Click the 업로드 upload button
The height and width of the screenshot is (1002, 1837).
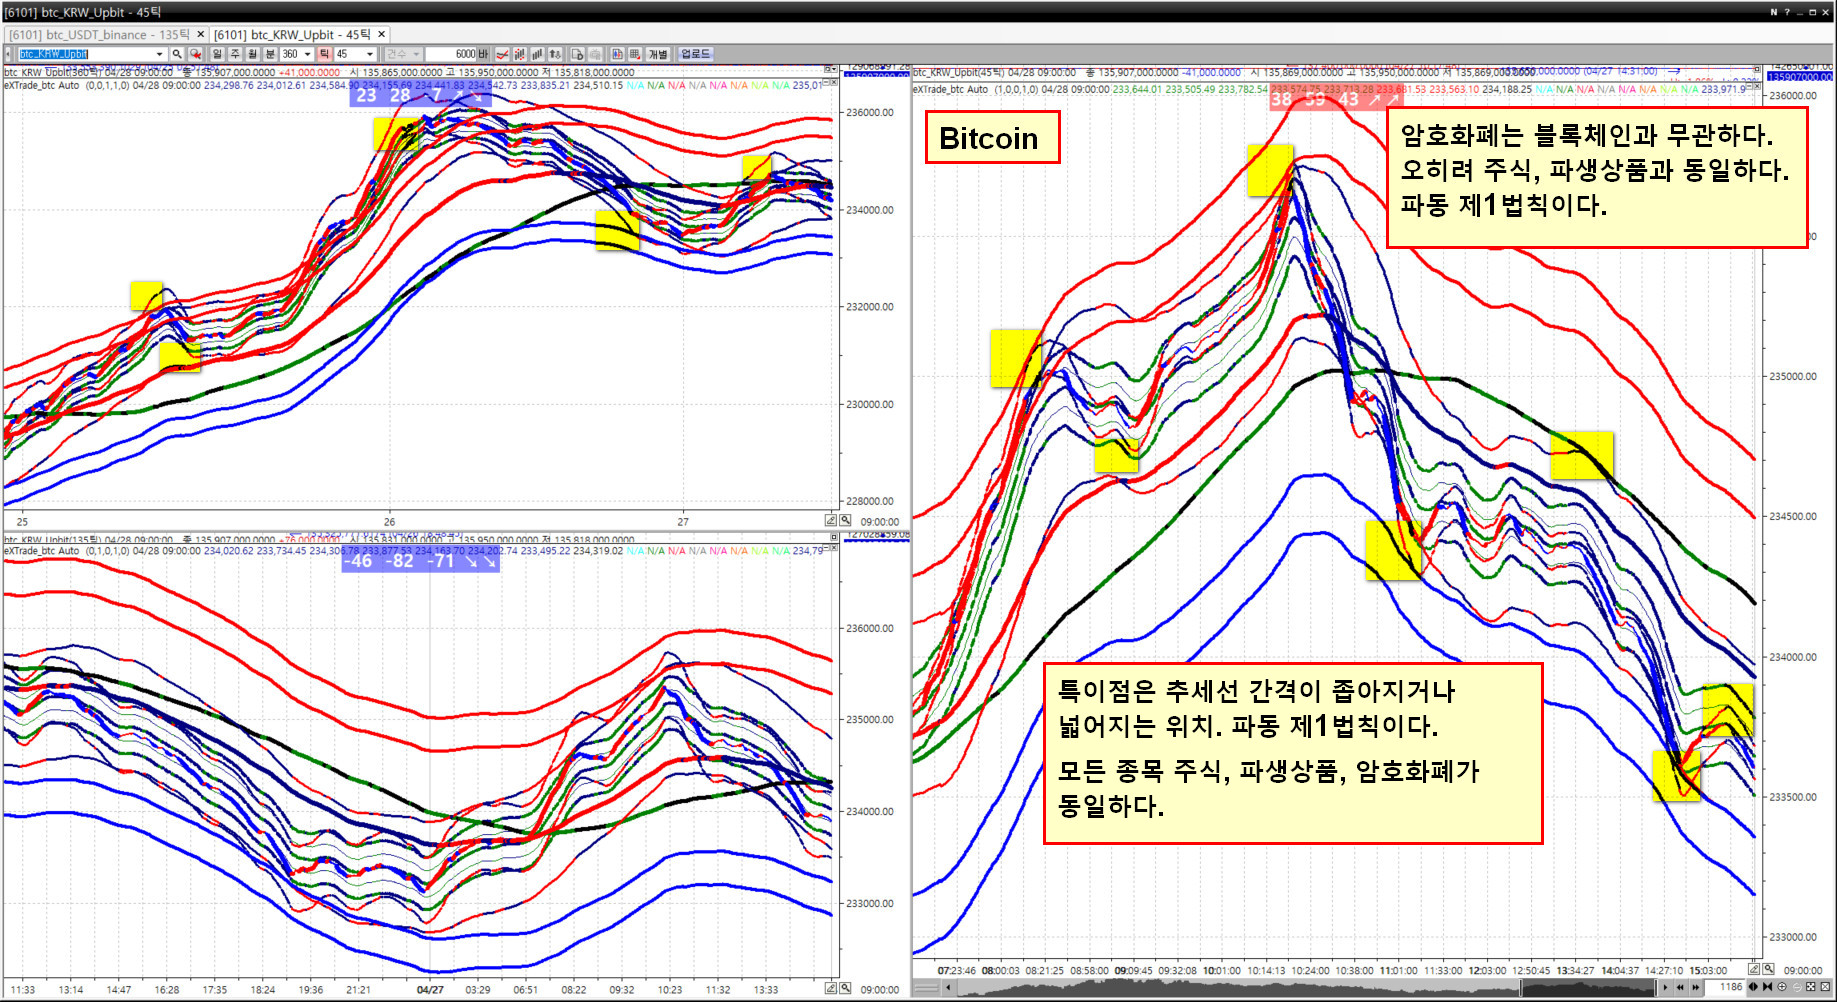coord(695,54)
